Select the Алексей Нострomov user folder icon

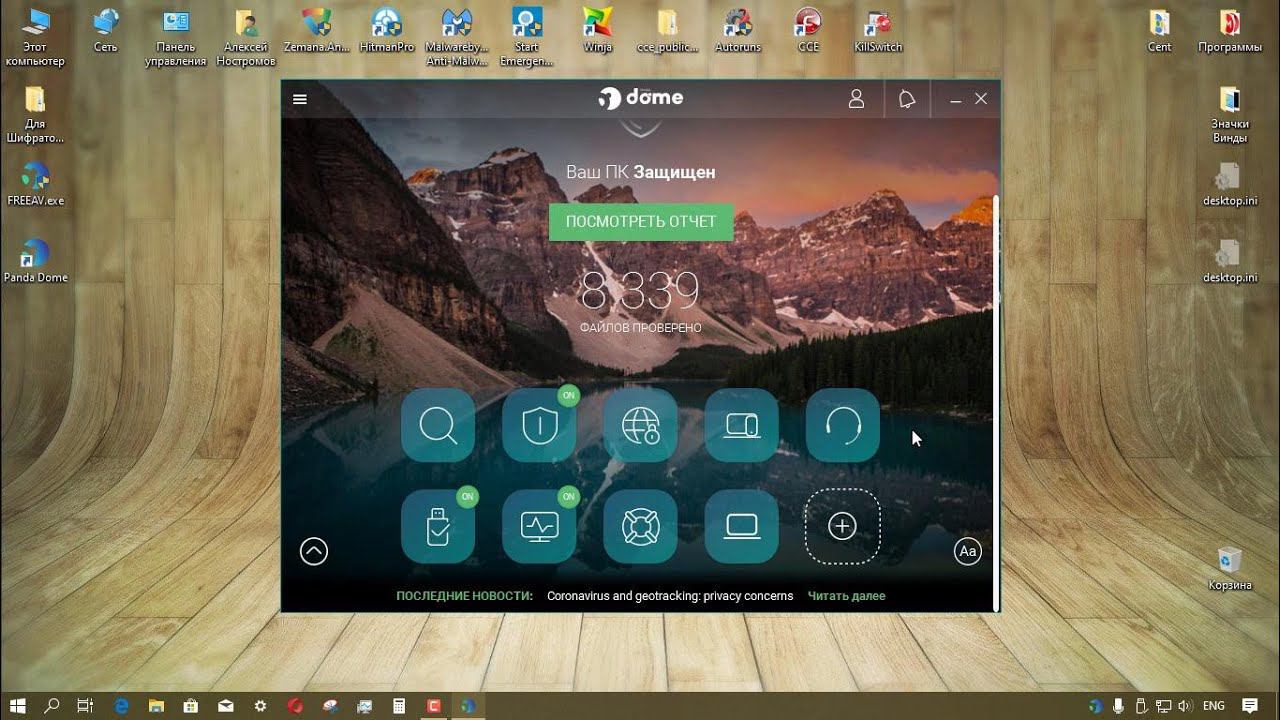pyautogui.click(x=246, y=36)
